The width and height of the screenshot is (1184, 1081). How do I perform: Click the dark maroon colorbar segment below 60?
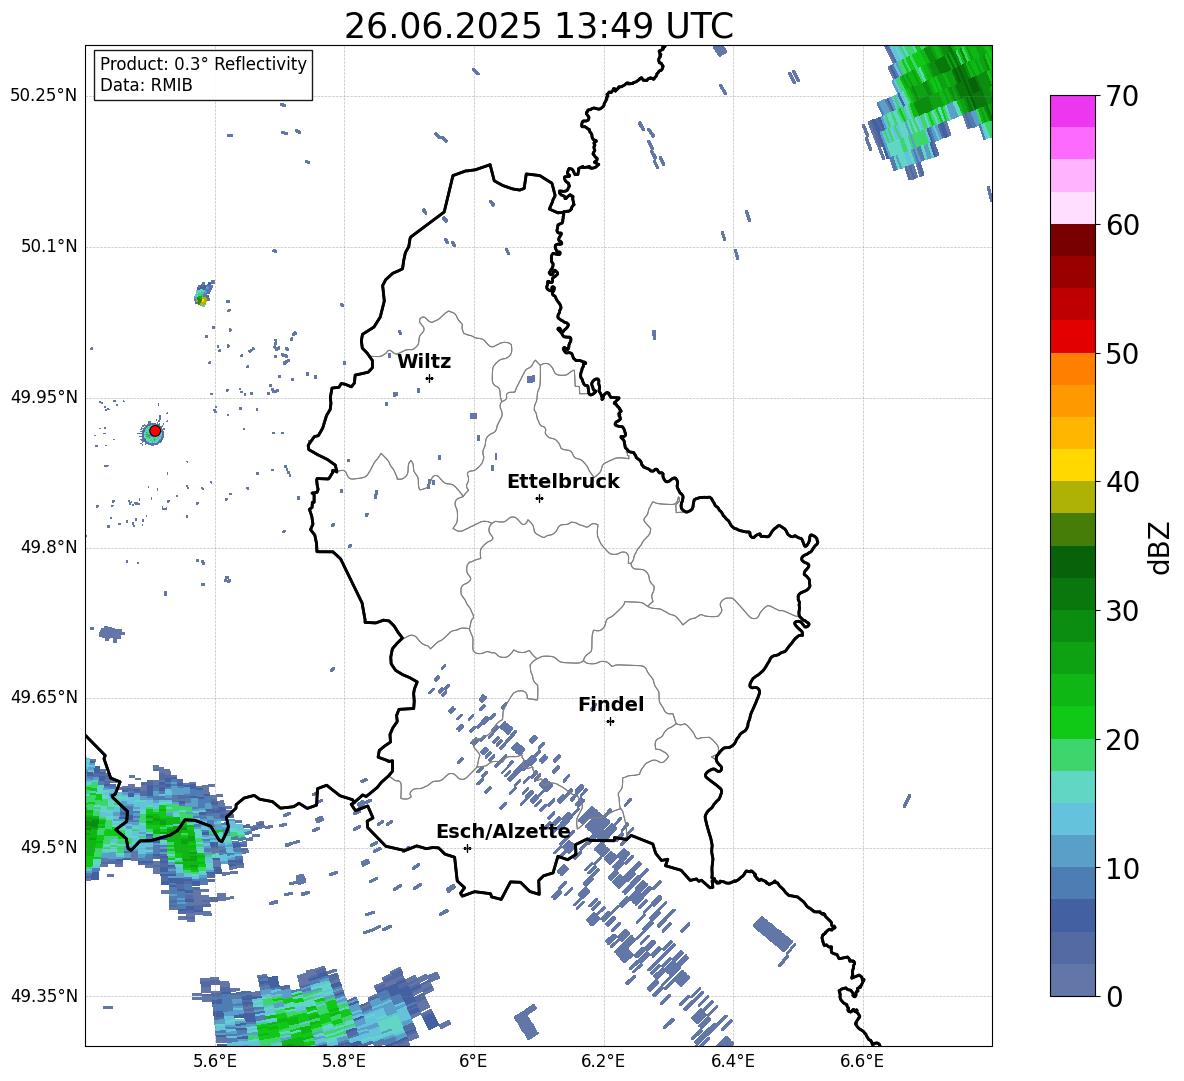[1072, 240]
